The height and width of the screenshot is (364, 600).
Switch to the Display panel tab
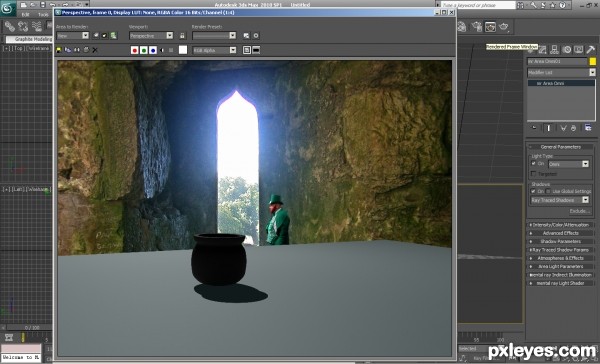coord(578,49)
